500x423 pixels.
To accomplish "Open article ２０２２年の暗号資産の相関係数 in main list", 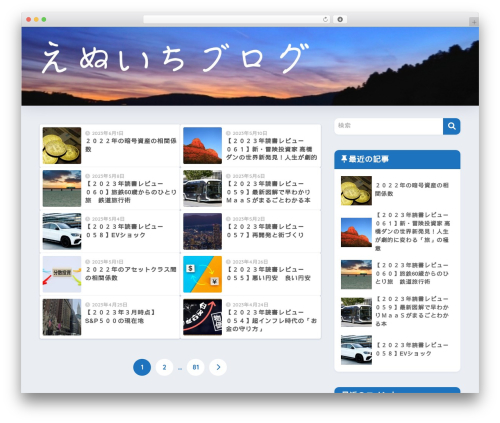I will pos(131,145).
